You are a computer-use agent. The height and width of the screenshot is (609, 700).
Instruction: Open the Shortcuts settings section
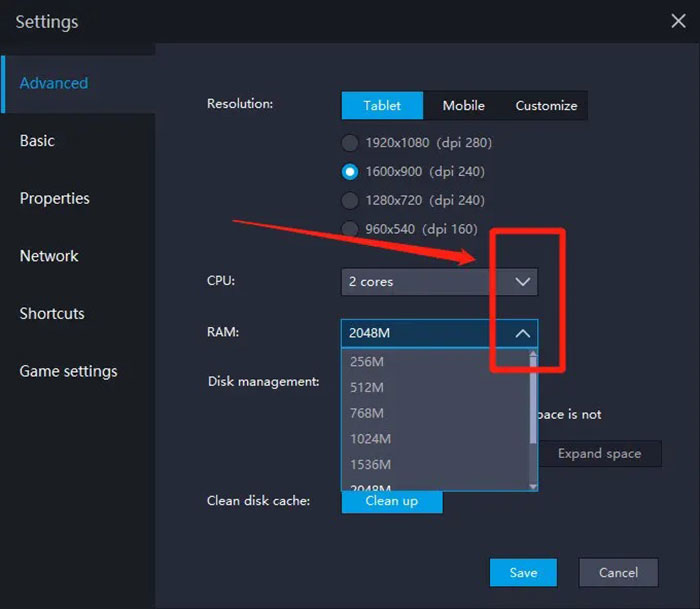pyautogui.click(x=52, y=313)
